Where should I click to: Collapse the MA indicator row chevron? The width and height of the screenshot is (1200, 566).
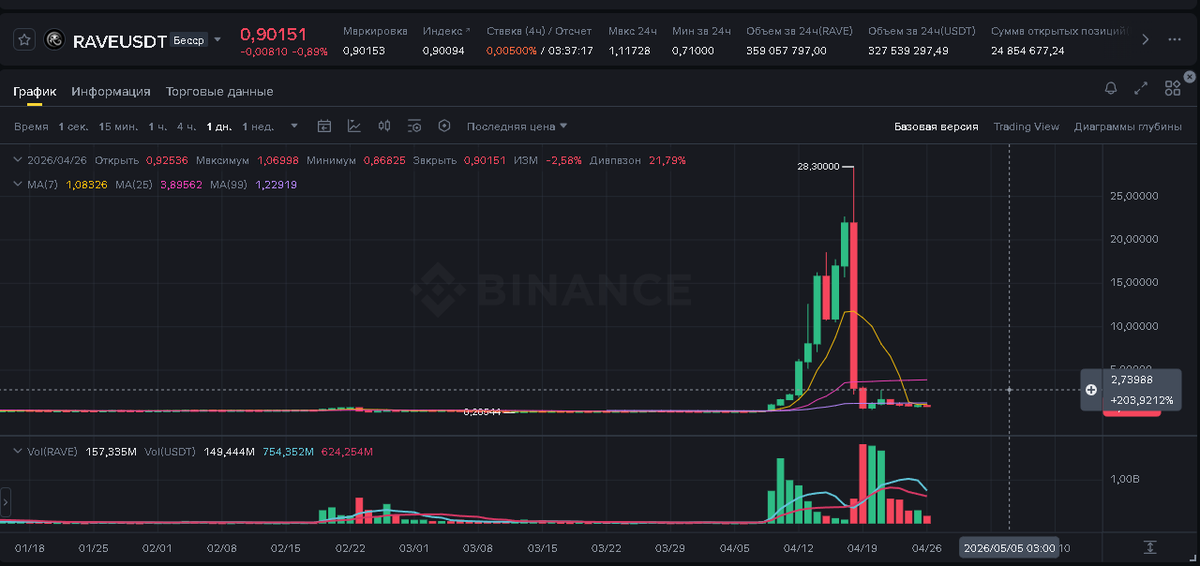point(17,184)
